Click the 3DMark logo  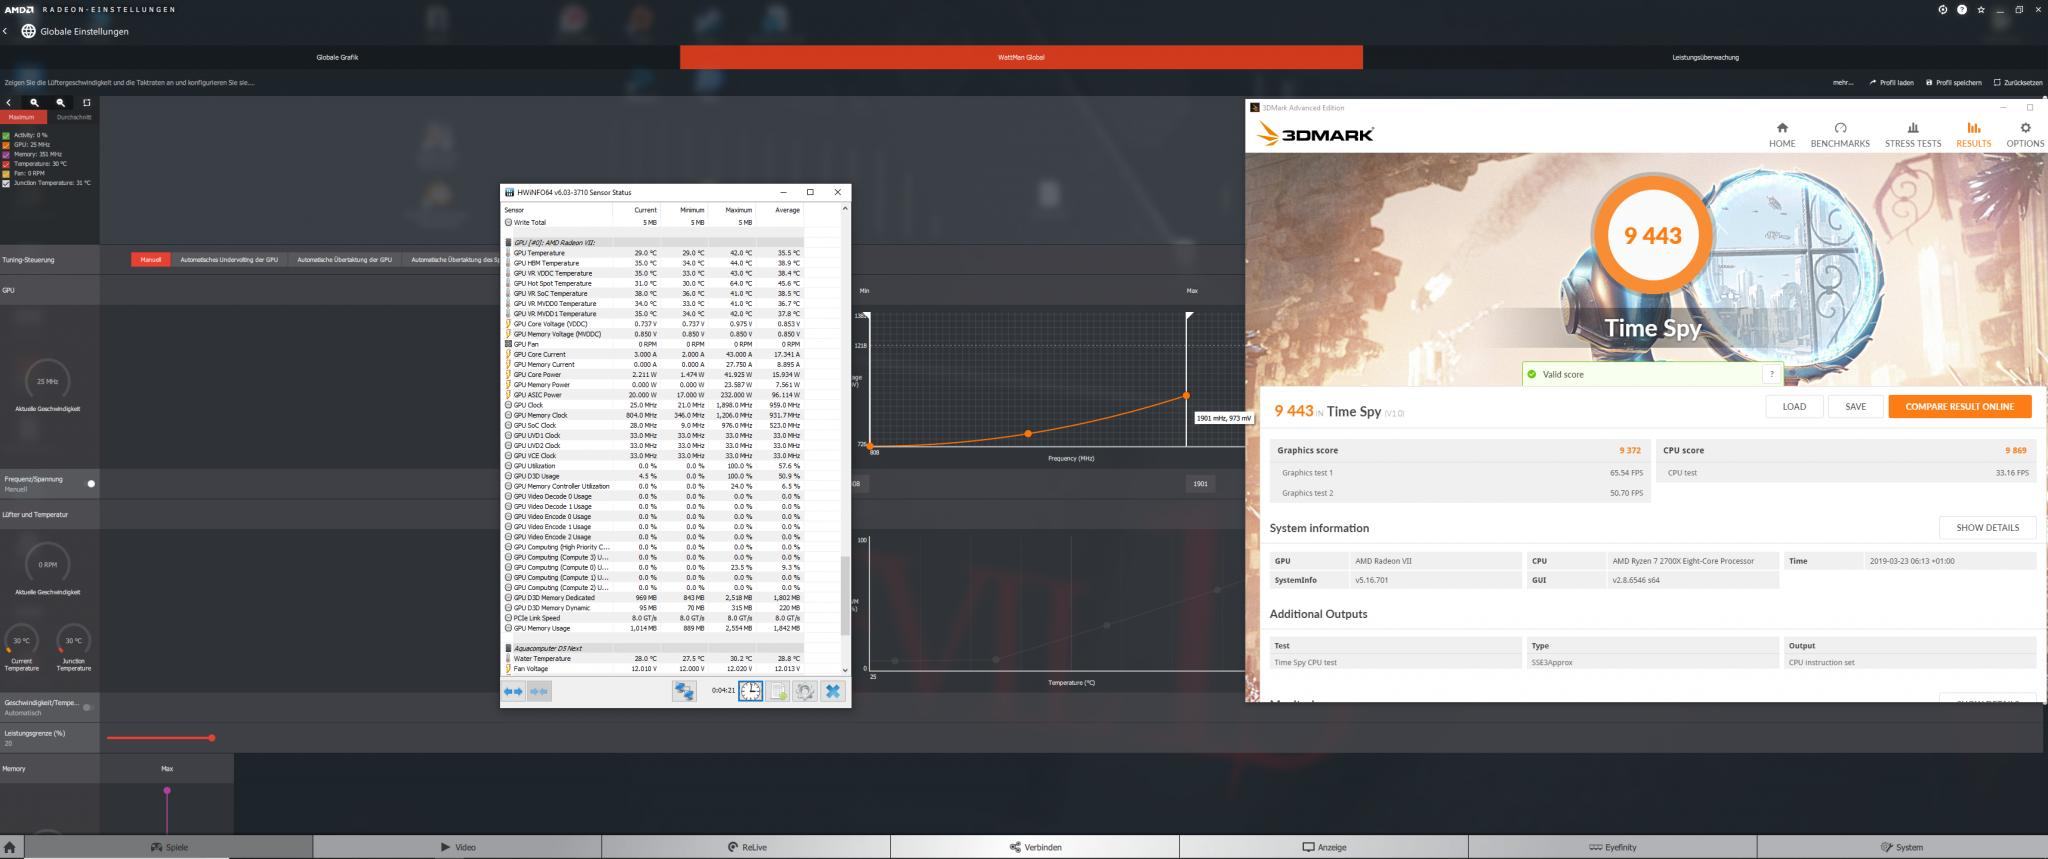coord(1315,134)
